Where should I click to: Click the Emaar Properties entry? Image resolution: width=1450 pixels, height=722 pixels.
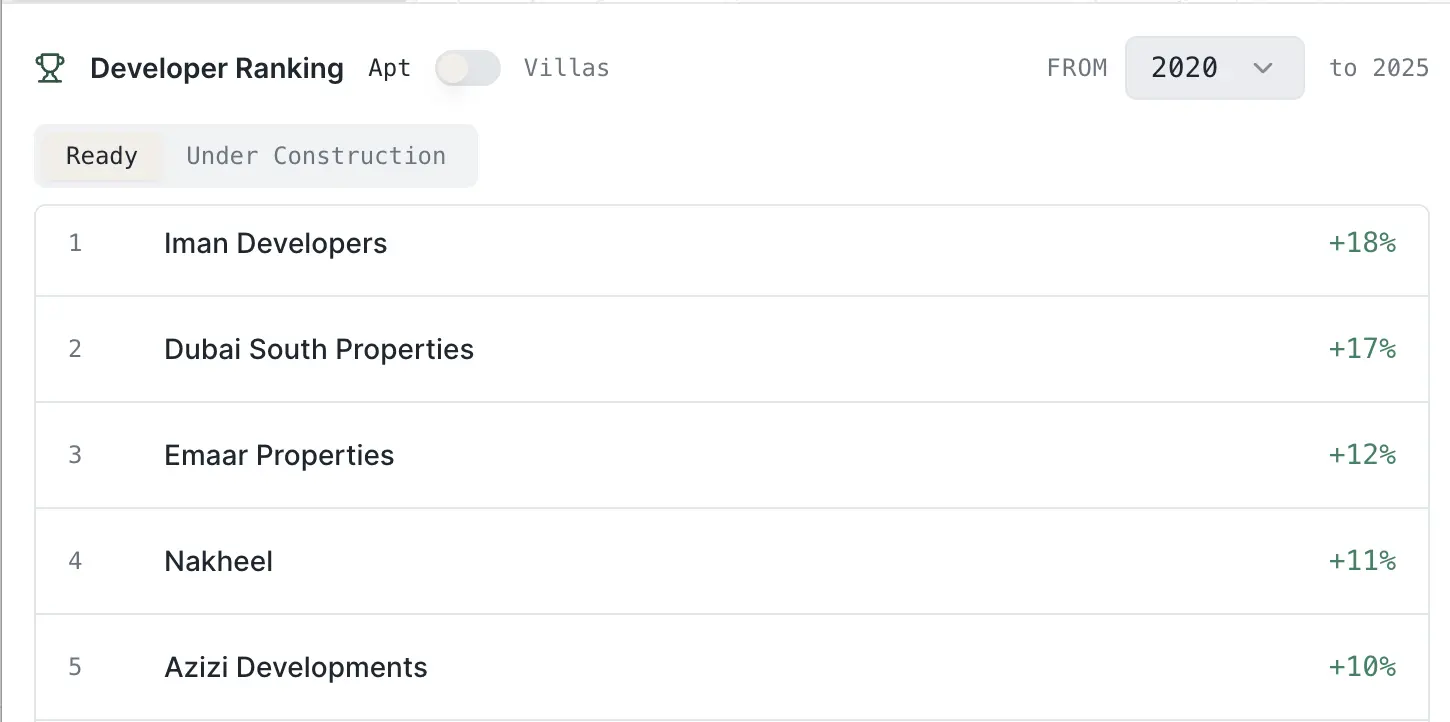point(279,456)
